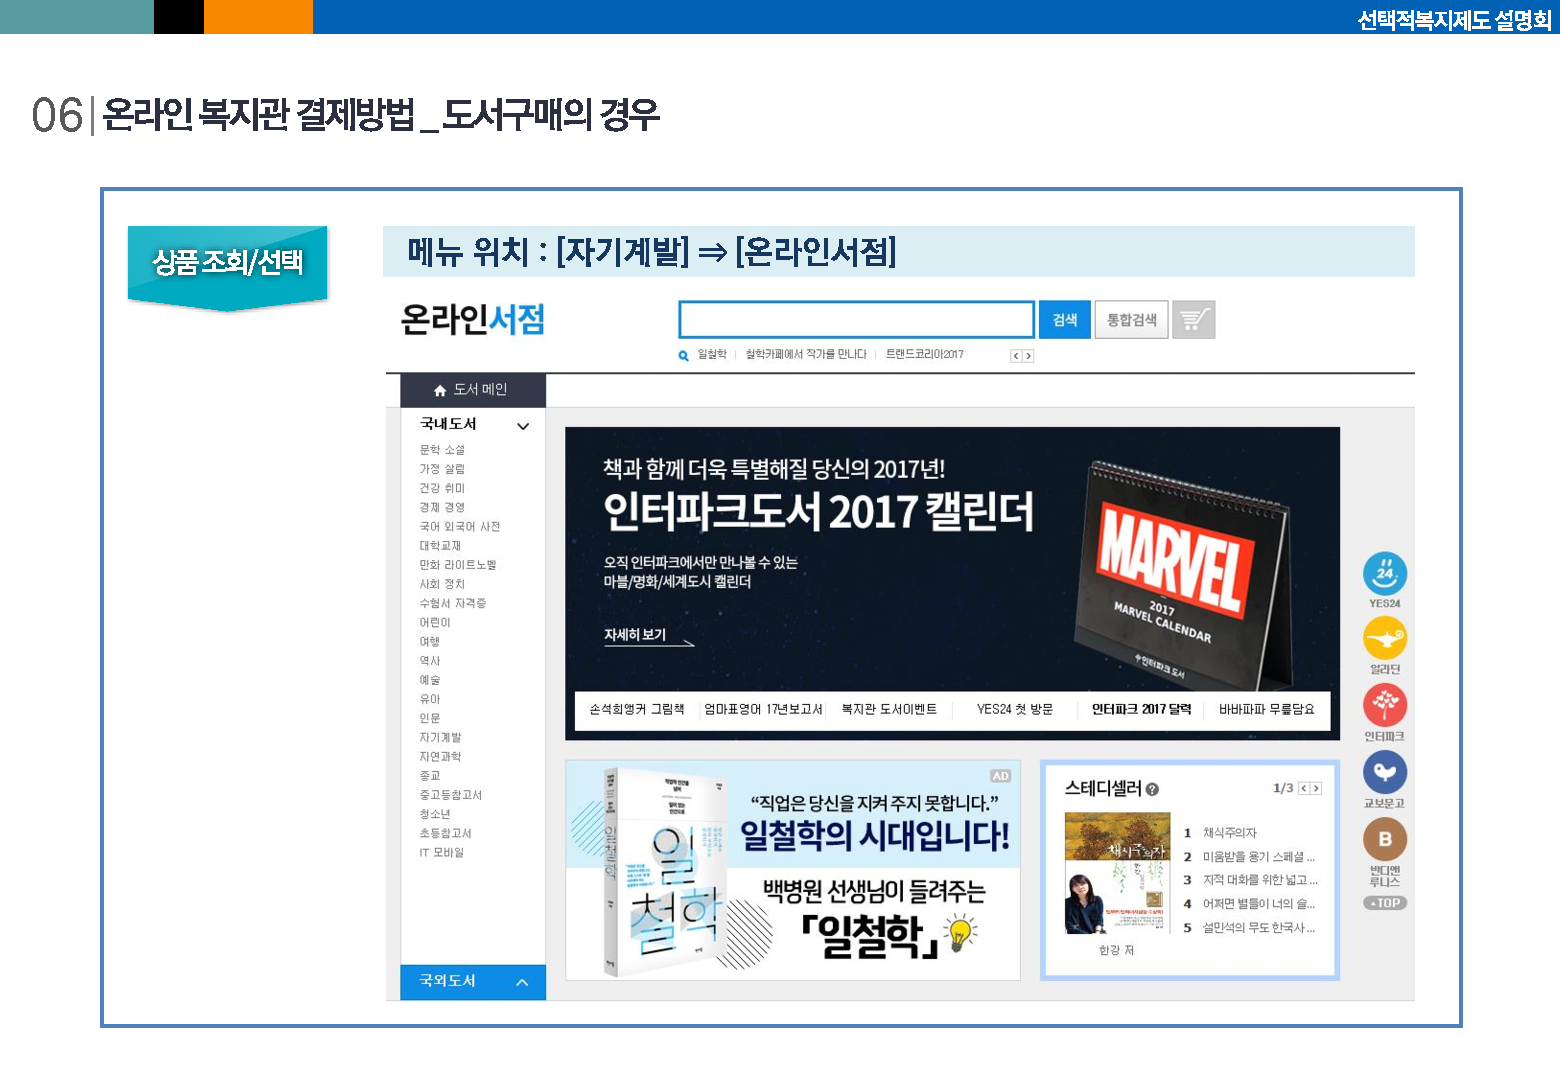The image size is (1560, 1080).
Task: Expand the 국외도서 category section
Action: click(522, 982)
